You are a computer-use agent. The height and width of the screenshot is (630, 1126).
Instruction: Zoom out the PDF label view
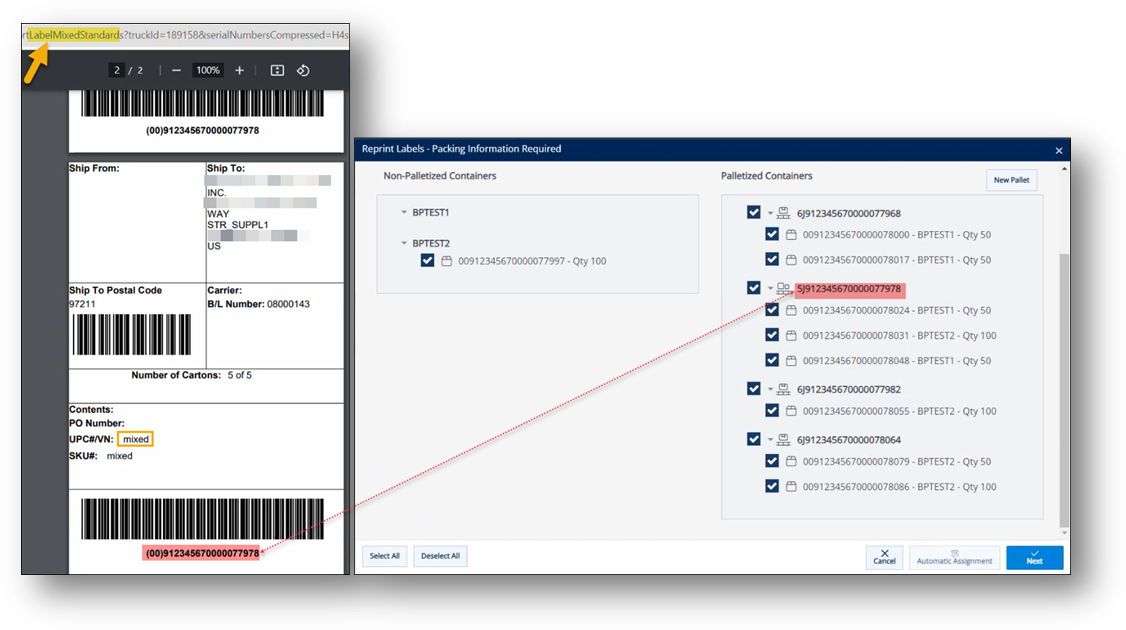(x=176, y=71)
